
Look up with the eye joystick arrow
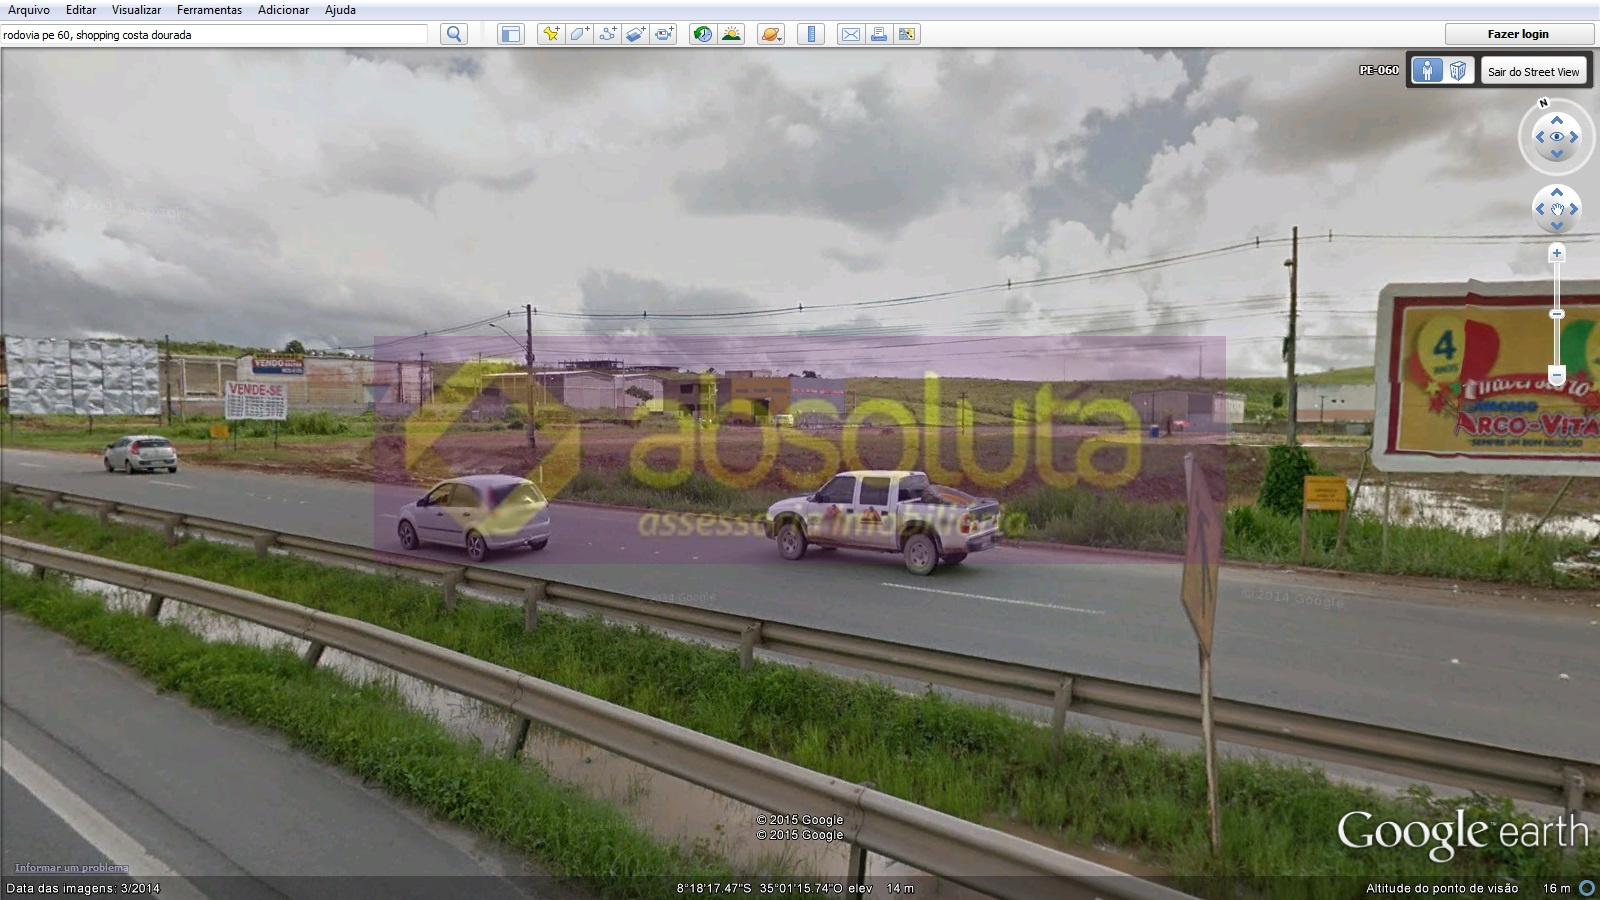click(1557, 120)
